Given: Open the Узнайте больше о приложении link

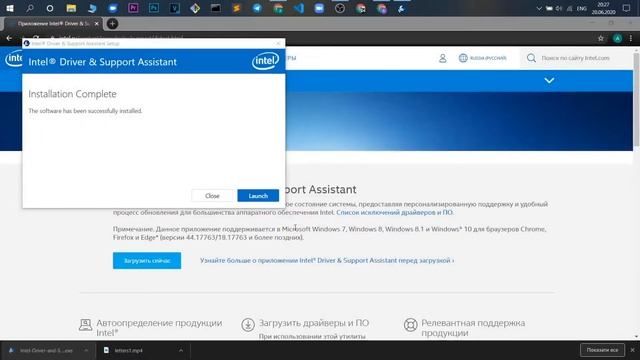Looking at the screenshot, I should click(327, 260).
